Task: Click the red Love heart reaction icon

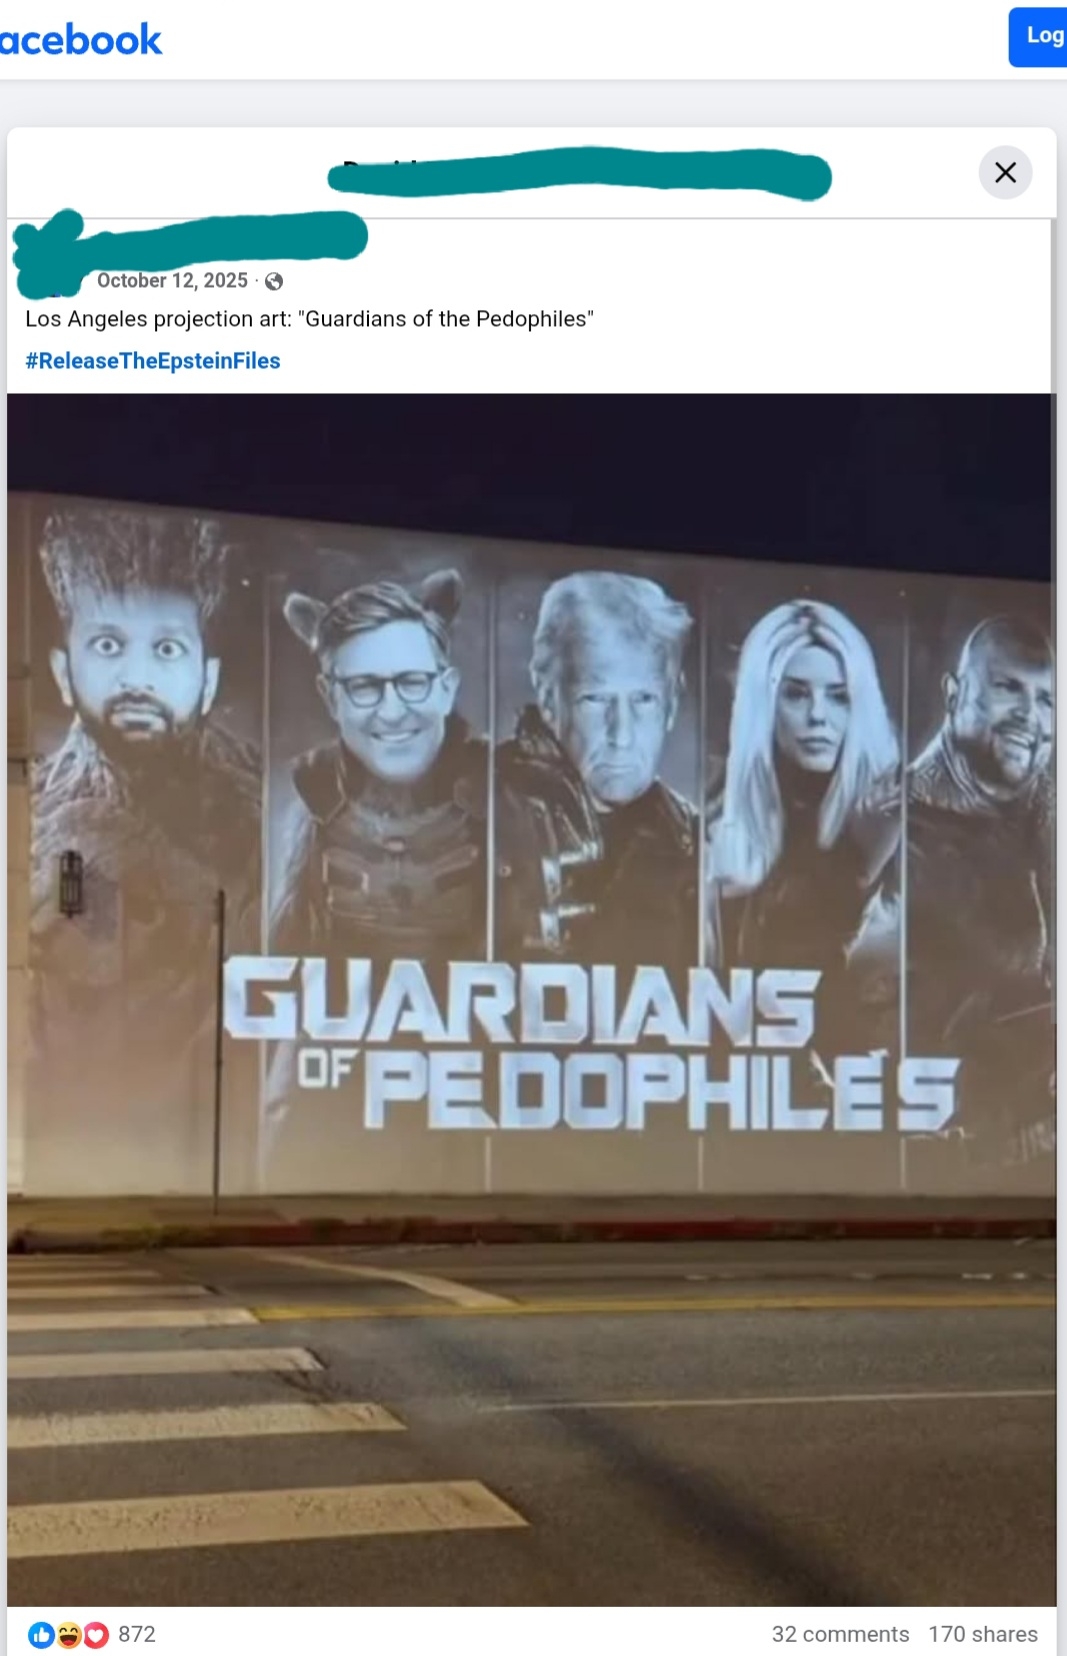Action: pyautogui.click(x=95, y=1635)
